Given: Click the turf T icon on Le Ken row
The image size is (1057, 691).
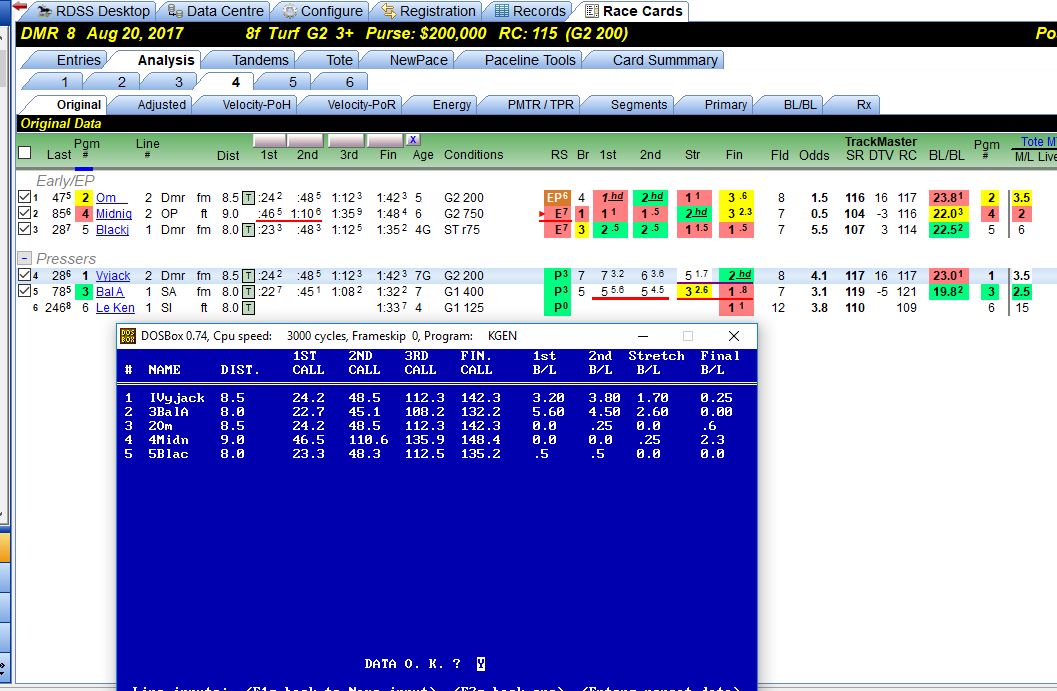Looking at the screenshot, I should [x=249, y=308].
